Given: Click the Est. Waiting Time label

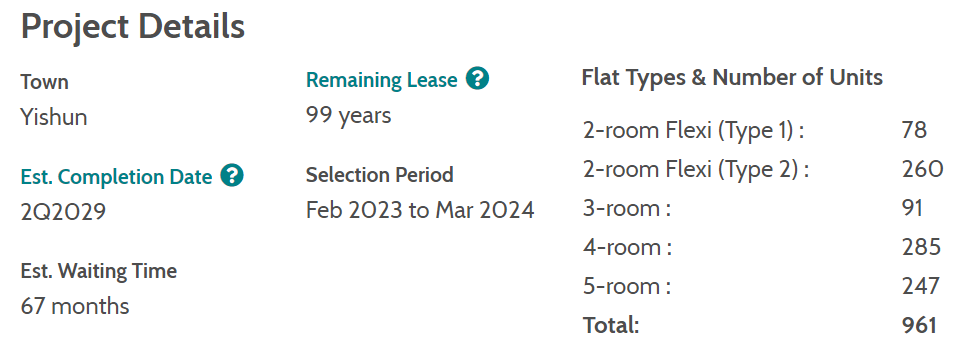Looking at the screenshot, I should pos(99,271).
